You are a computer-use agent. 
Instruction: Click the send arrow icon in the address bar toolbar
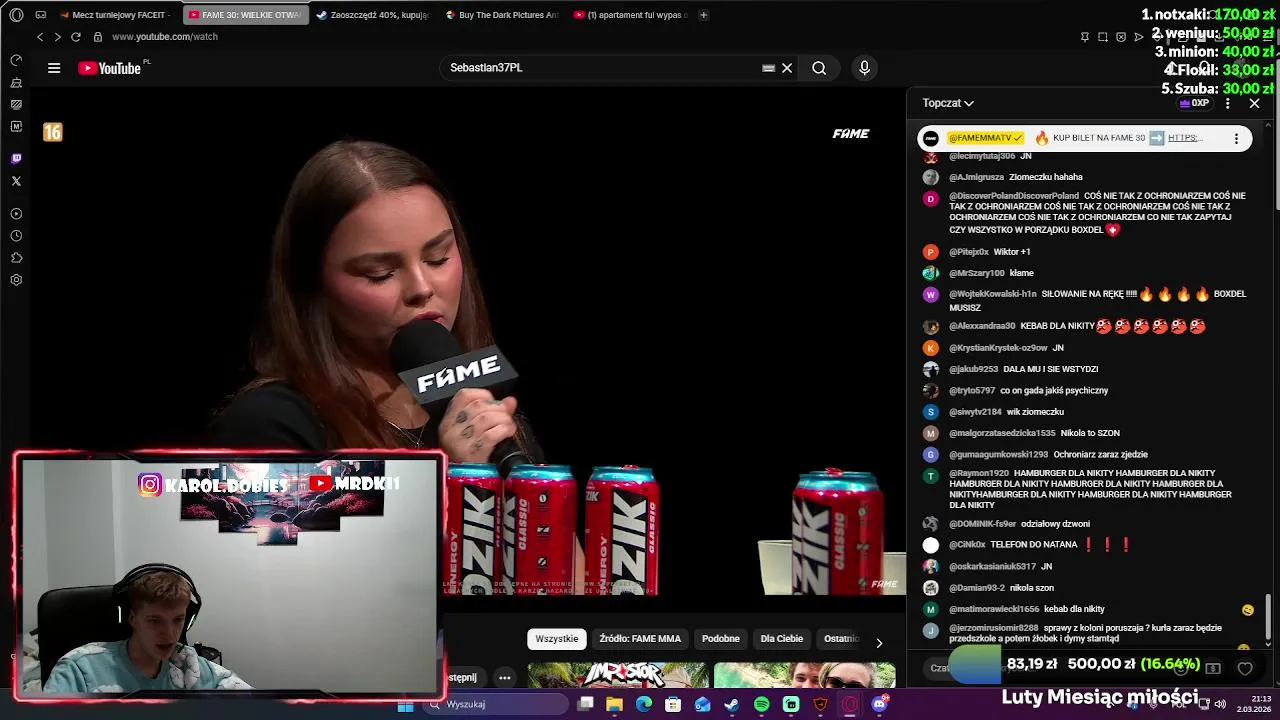[x=1139, y=37]
